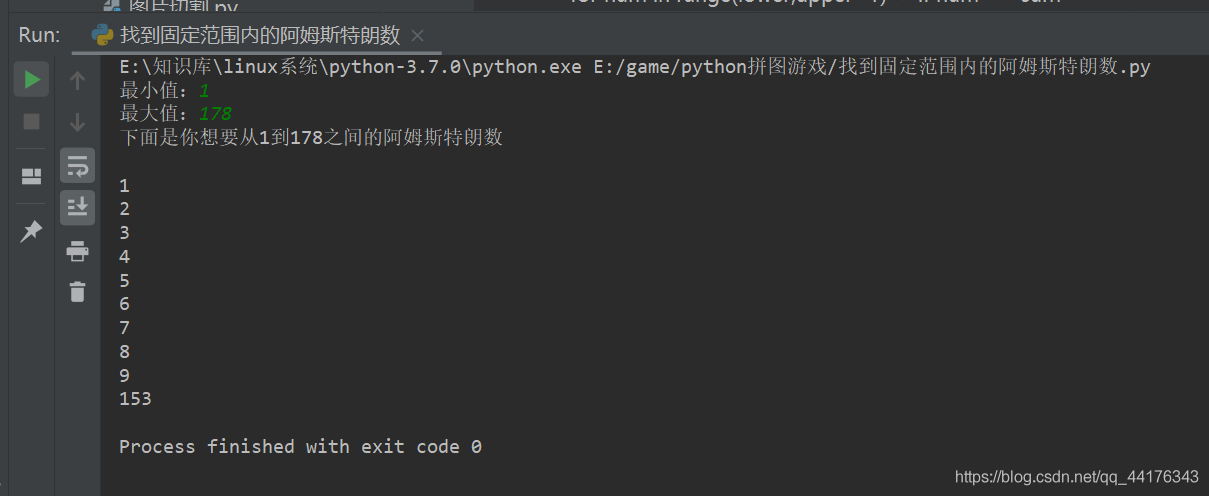Rerun the script with the green play button
1209x496 pixels.
[31, 79]
